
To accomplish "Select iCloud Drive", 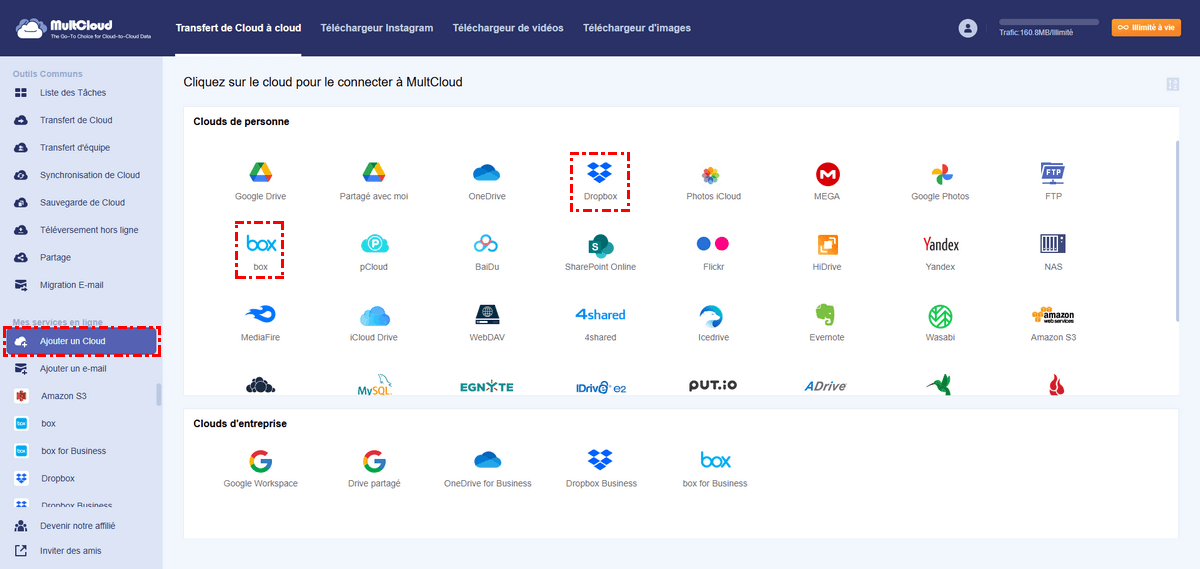I will (374, 323).
